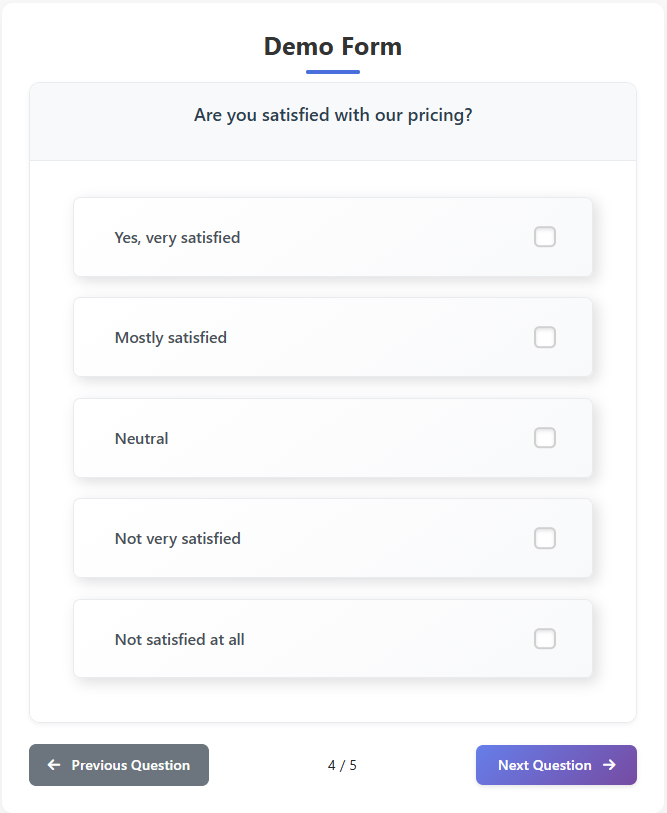Click the 'Demo Form' title heading
The height and width of the screenshot is (813, 667).
[x=333, y=46]
